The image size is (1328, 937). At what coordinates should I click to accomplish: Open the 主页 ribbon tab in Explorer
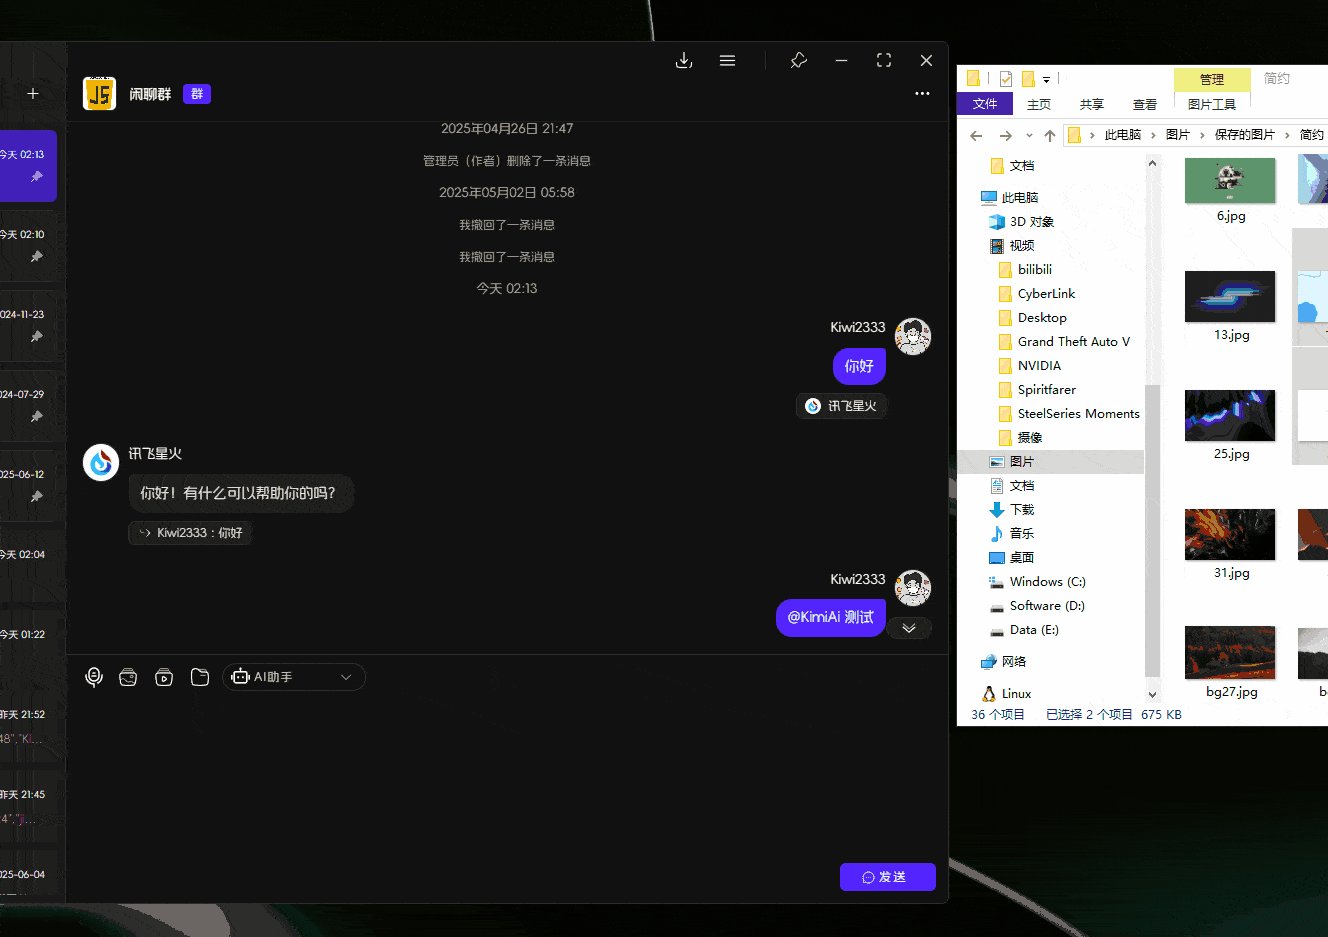1039,104
